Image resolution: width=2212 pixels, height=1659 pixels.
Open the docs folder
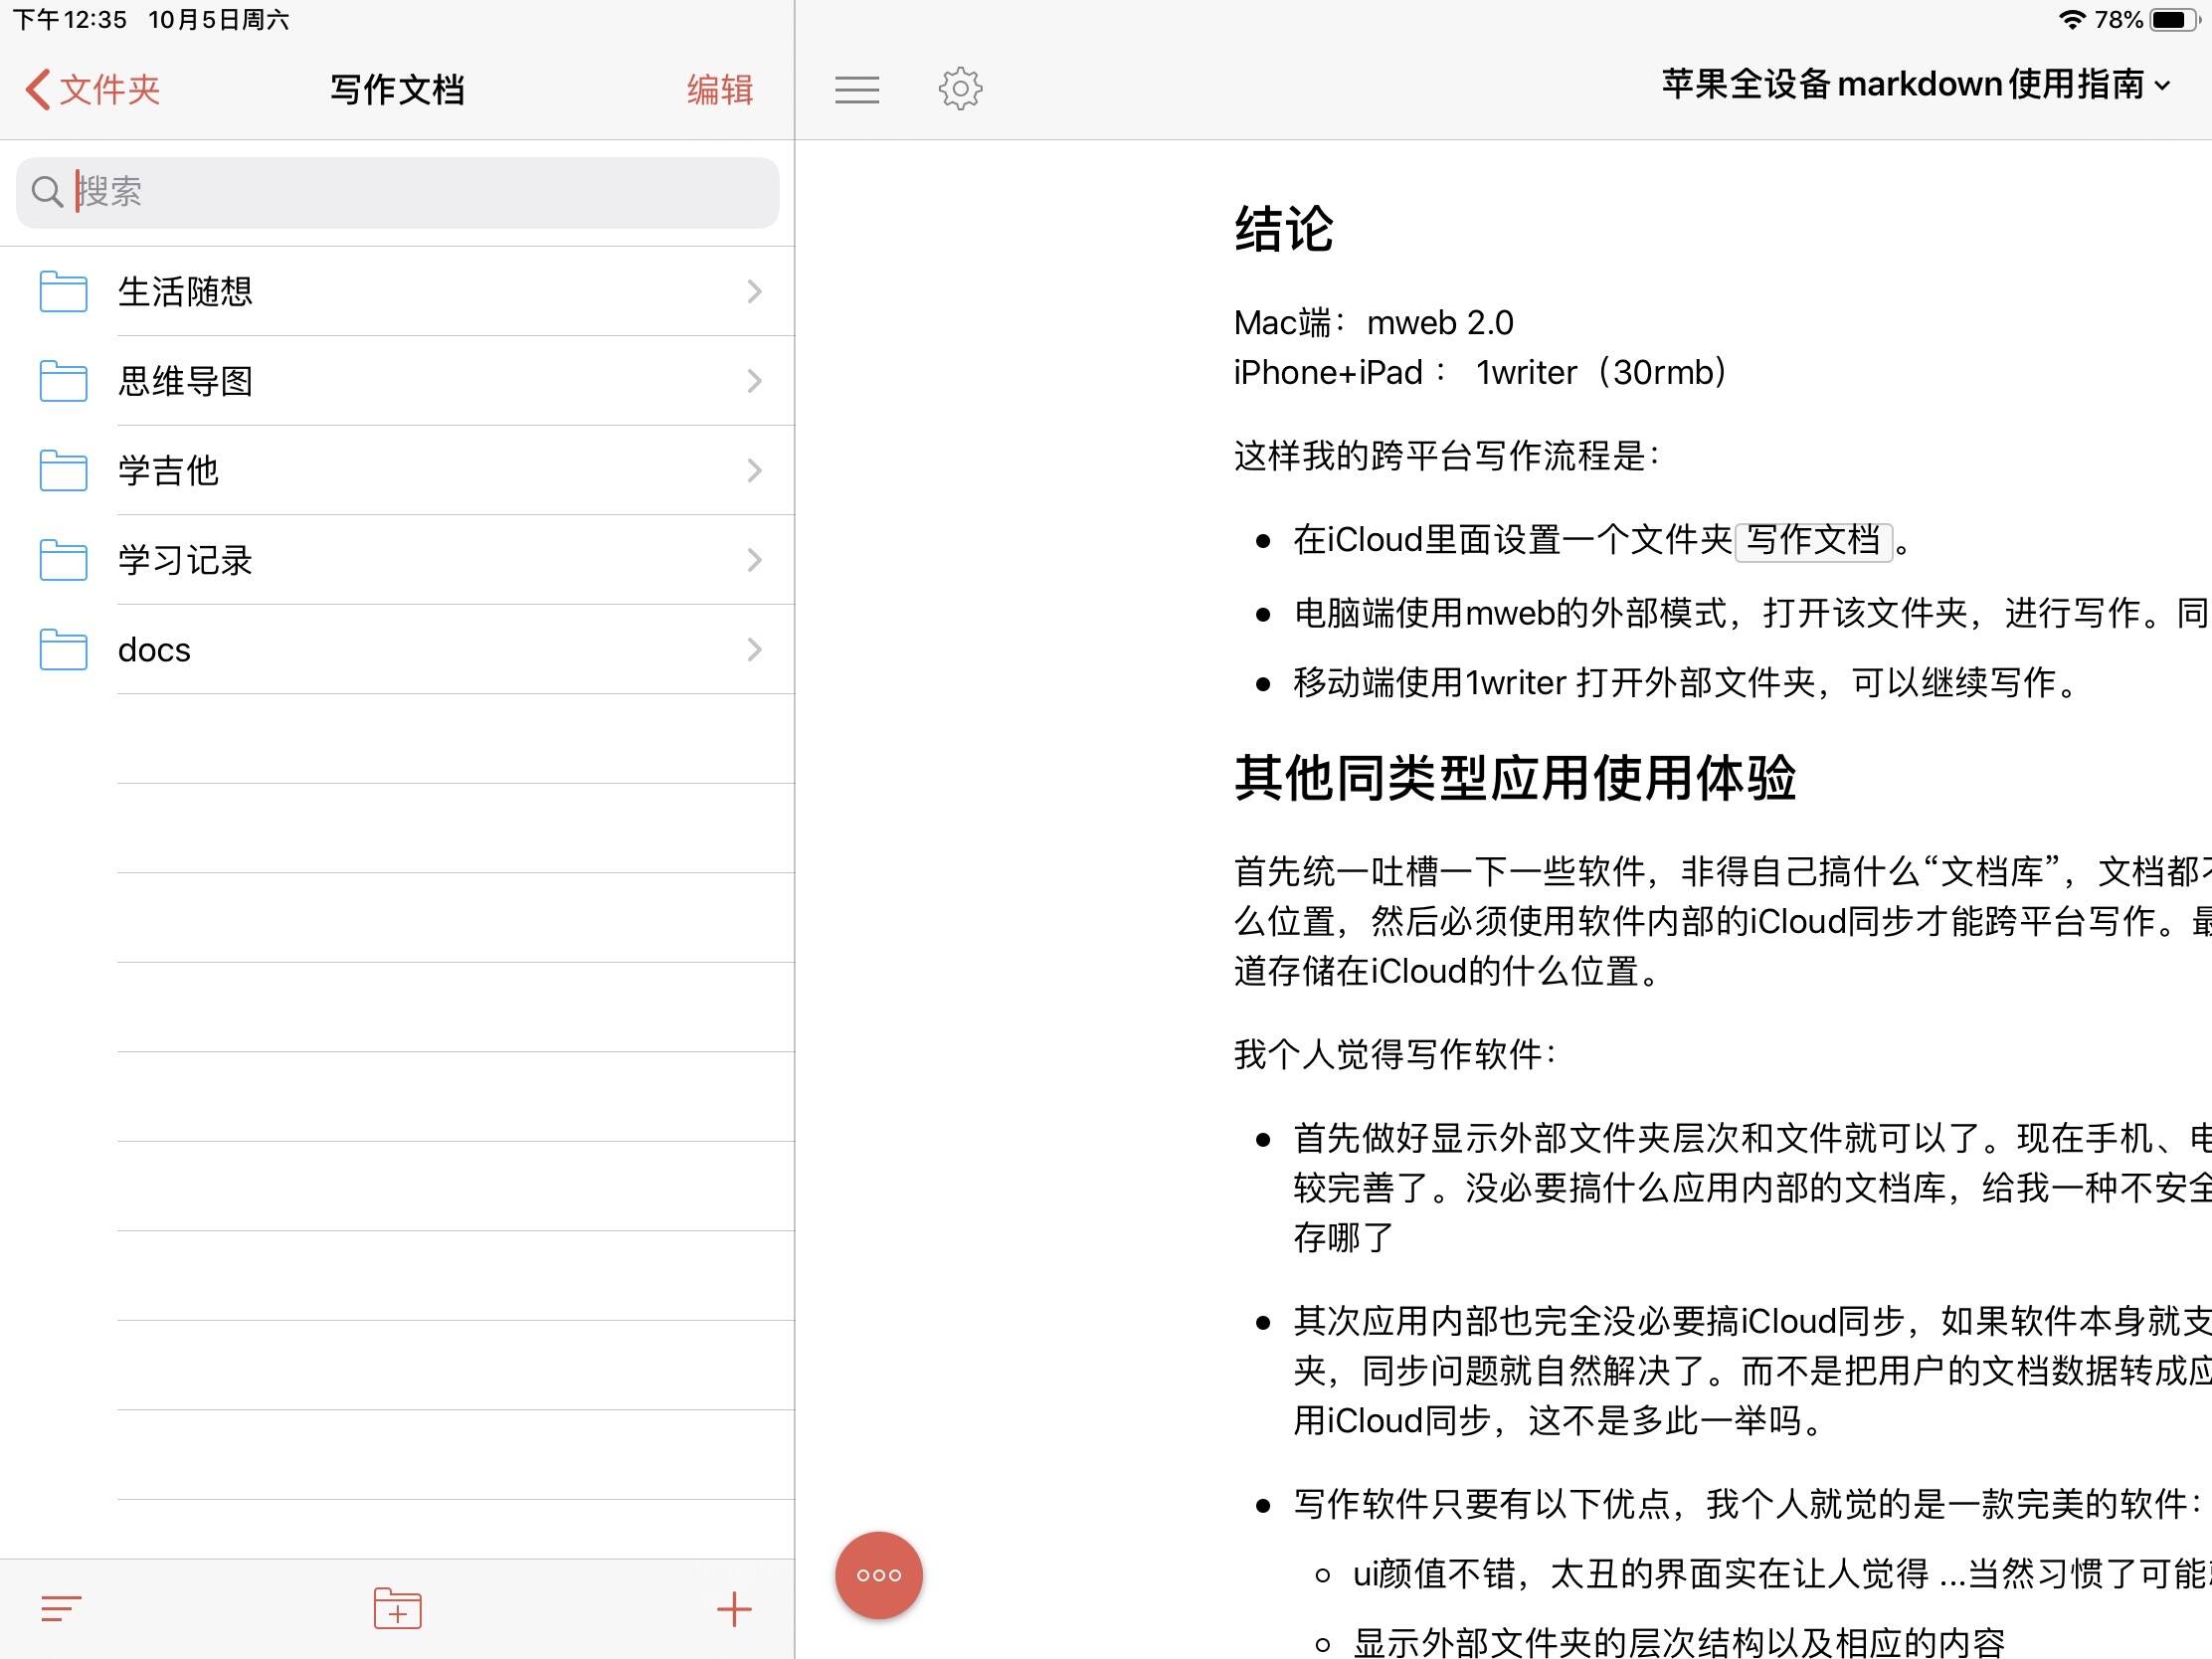click(x=397, y=649)
